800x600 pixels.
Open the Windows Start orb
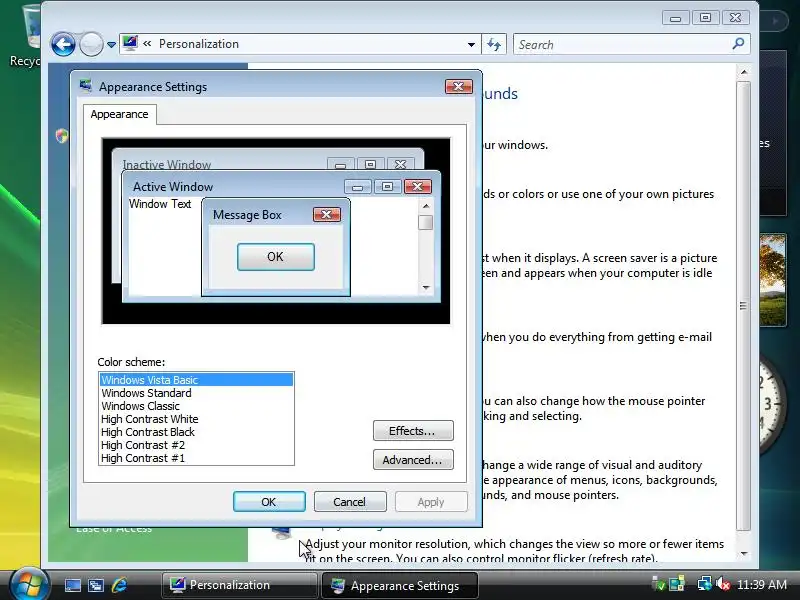coord(29,584)
